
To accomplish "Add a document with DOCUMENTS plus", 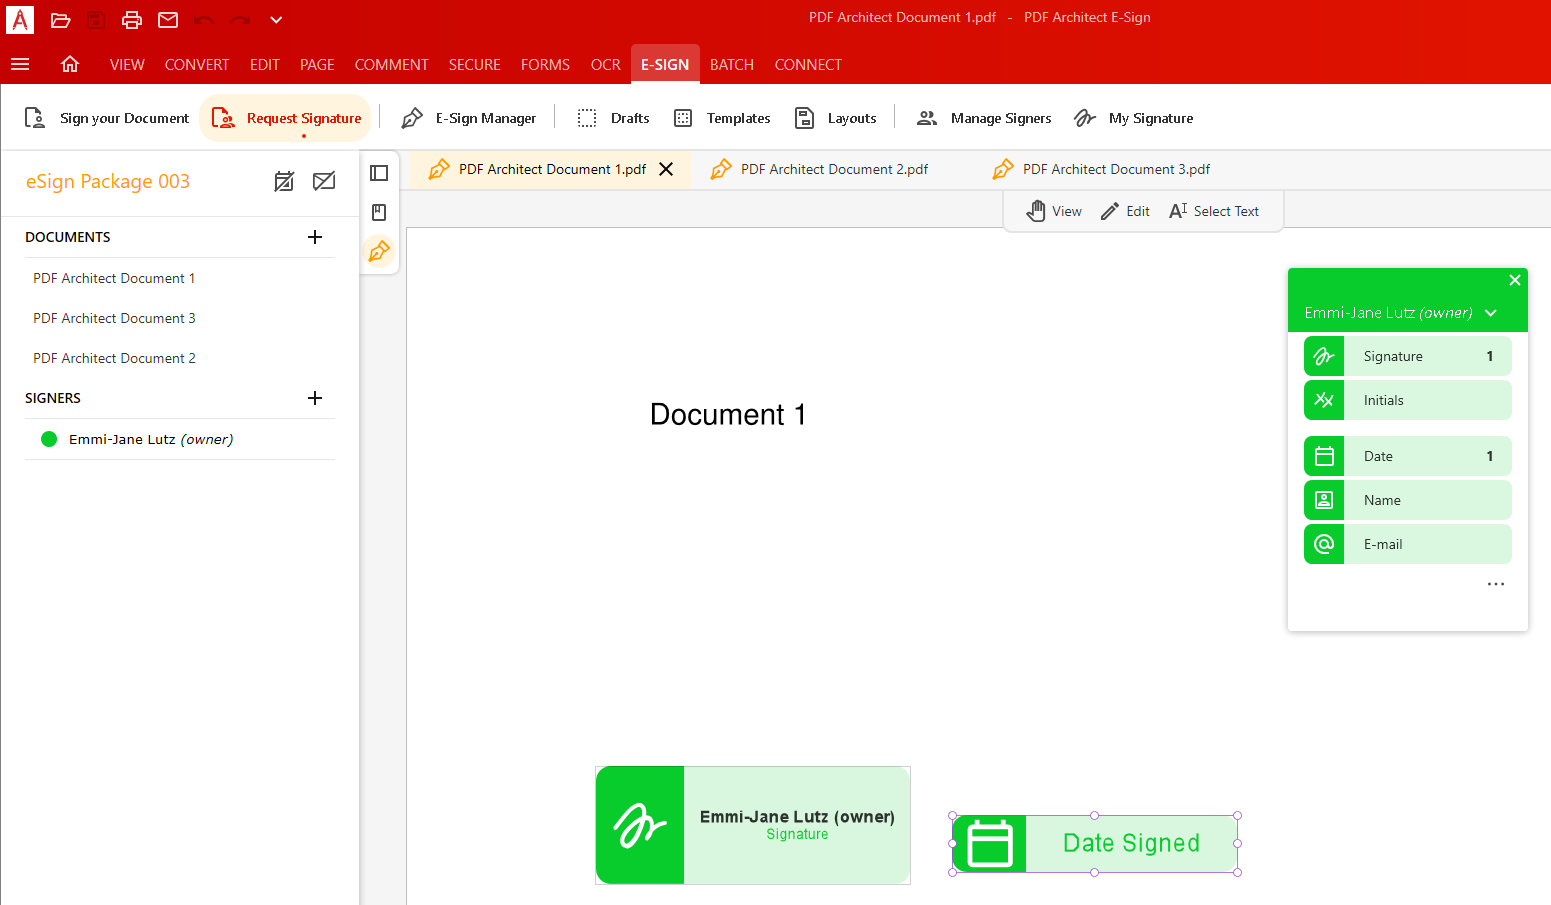I will point(315,237).
